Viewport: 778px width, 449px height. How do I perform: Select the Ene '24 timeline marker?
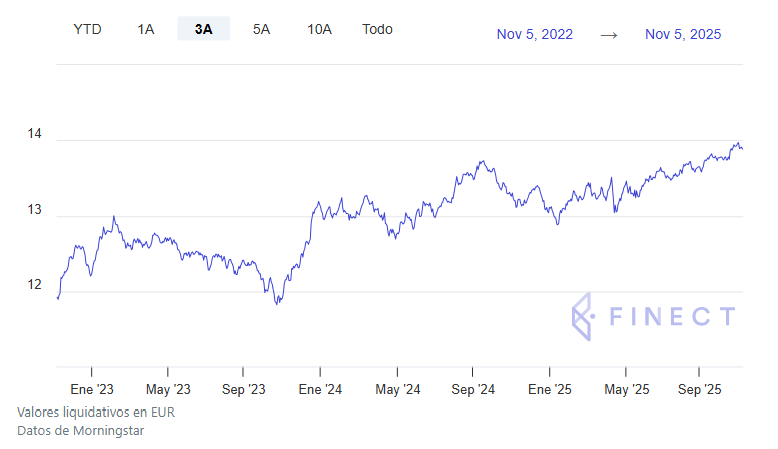320,388
